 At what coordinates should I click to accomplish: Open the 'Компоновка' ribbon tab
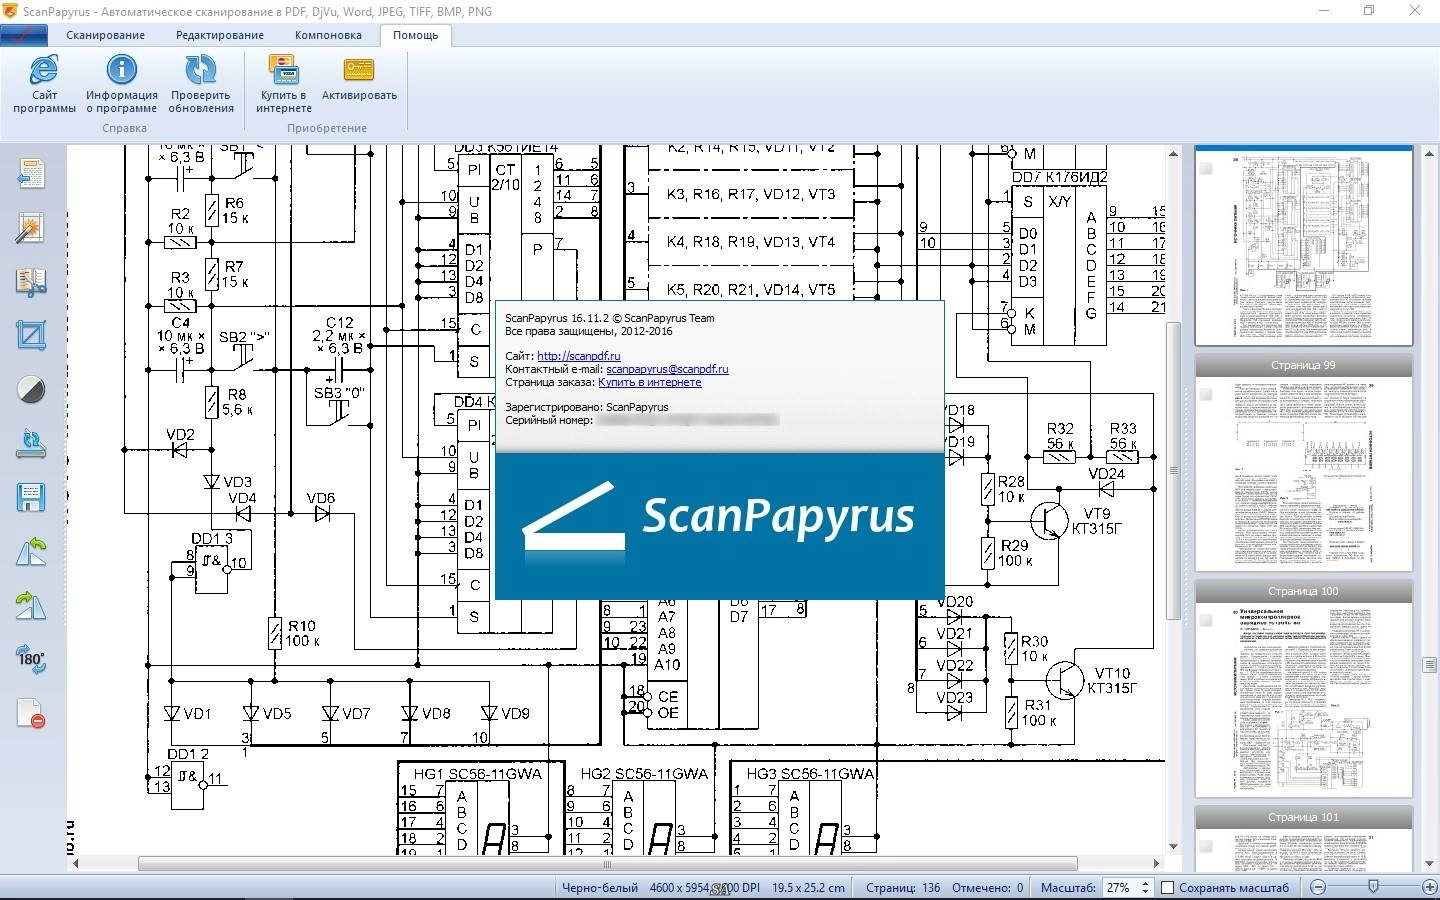[328, 35]
